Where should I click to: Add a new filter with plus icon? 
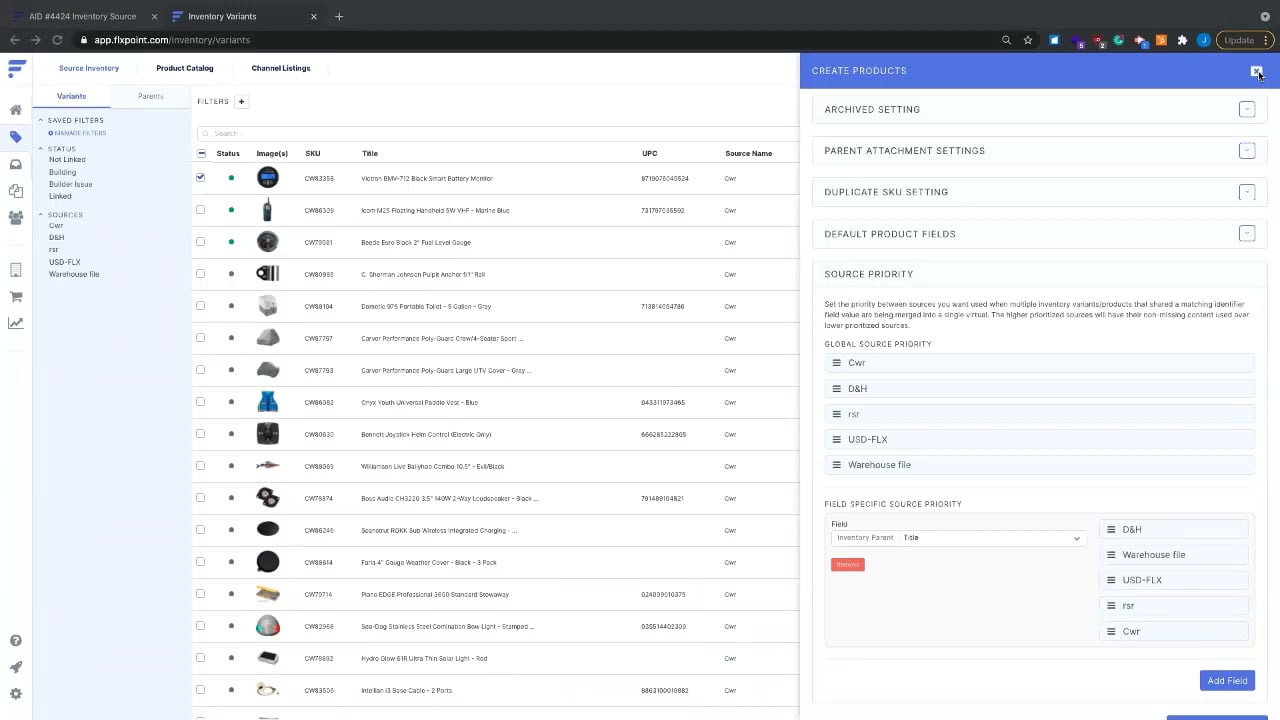[241, 101]
